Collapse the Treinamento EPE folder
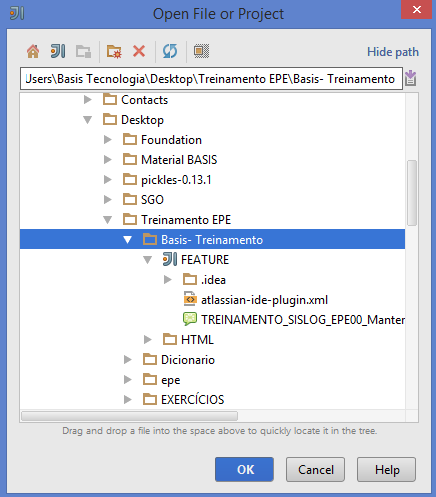The width and height of the screenshot is (436, 497). click(108, 220)
